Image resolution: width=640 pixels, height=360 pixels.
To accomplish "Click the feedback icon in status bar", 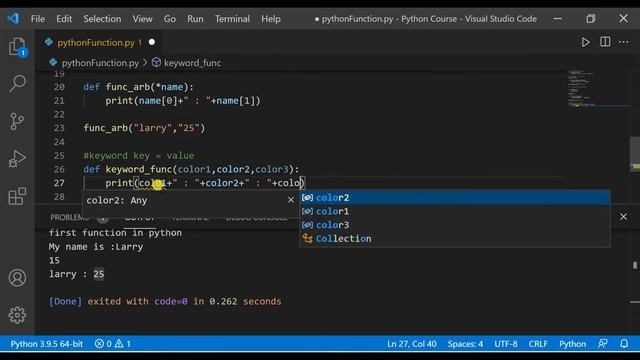I will [x=603, y=344].
